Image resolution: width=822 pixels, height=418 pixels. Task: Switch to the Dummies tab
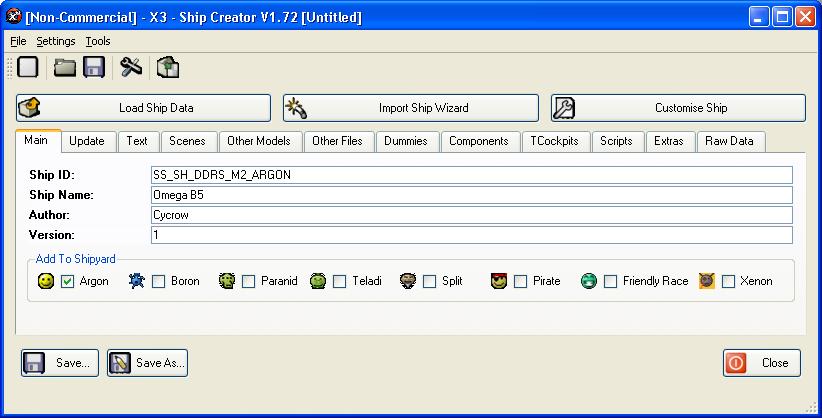coord(406,141)
